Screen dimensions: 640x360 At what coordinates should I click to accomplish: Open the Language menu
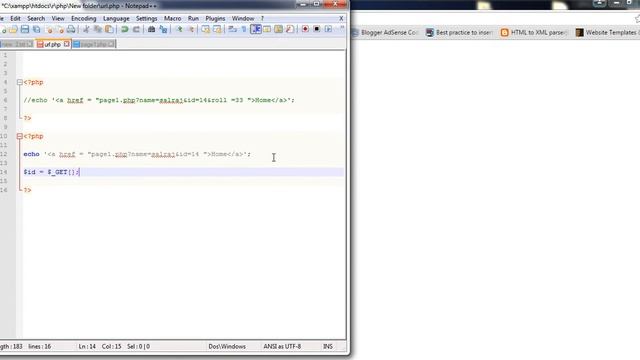click(116, 18)
